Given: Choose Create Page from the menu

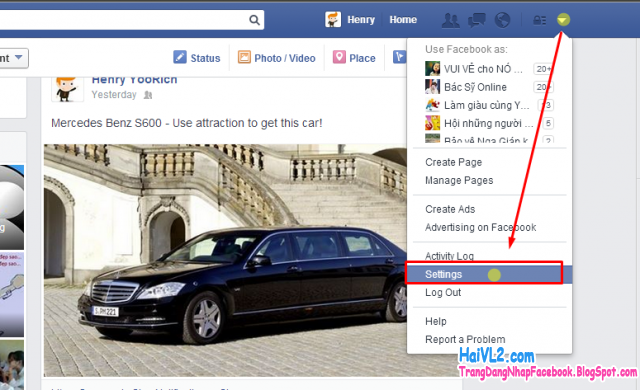Looking at the screenshot, I should (453, 162).
